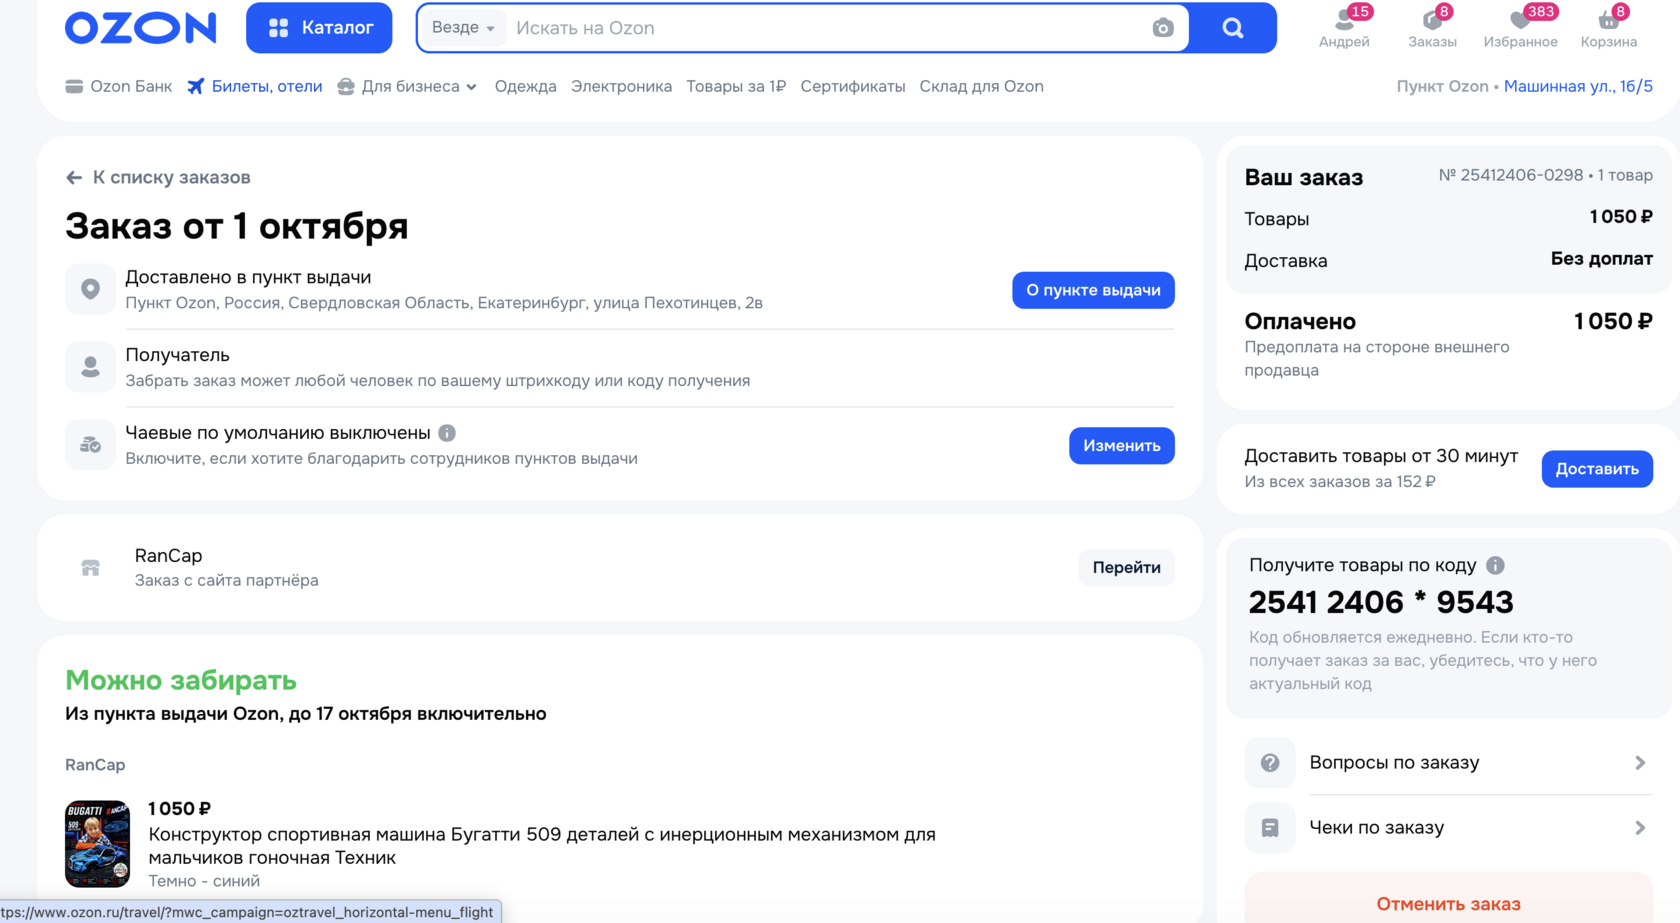Open the Bugatti constructor product thumbnail
The width and height of the screenshot is (1680, 923).
(97, 843)
